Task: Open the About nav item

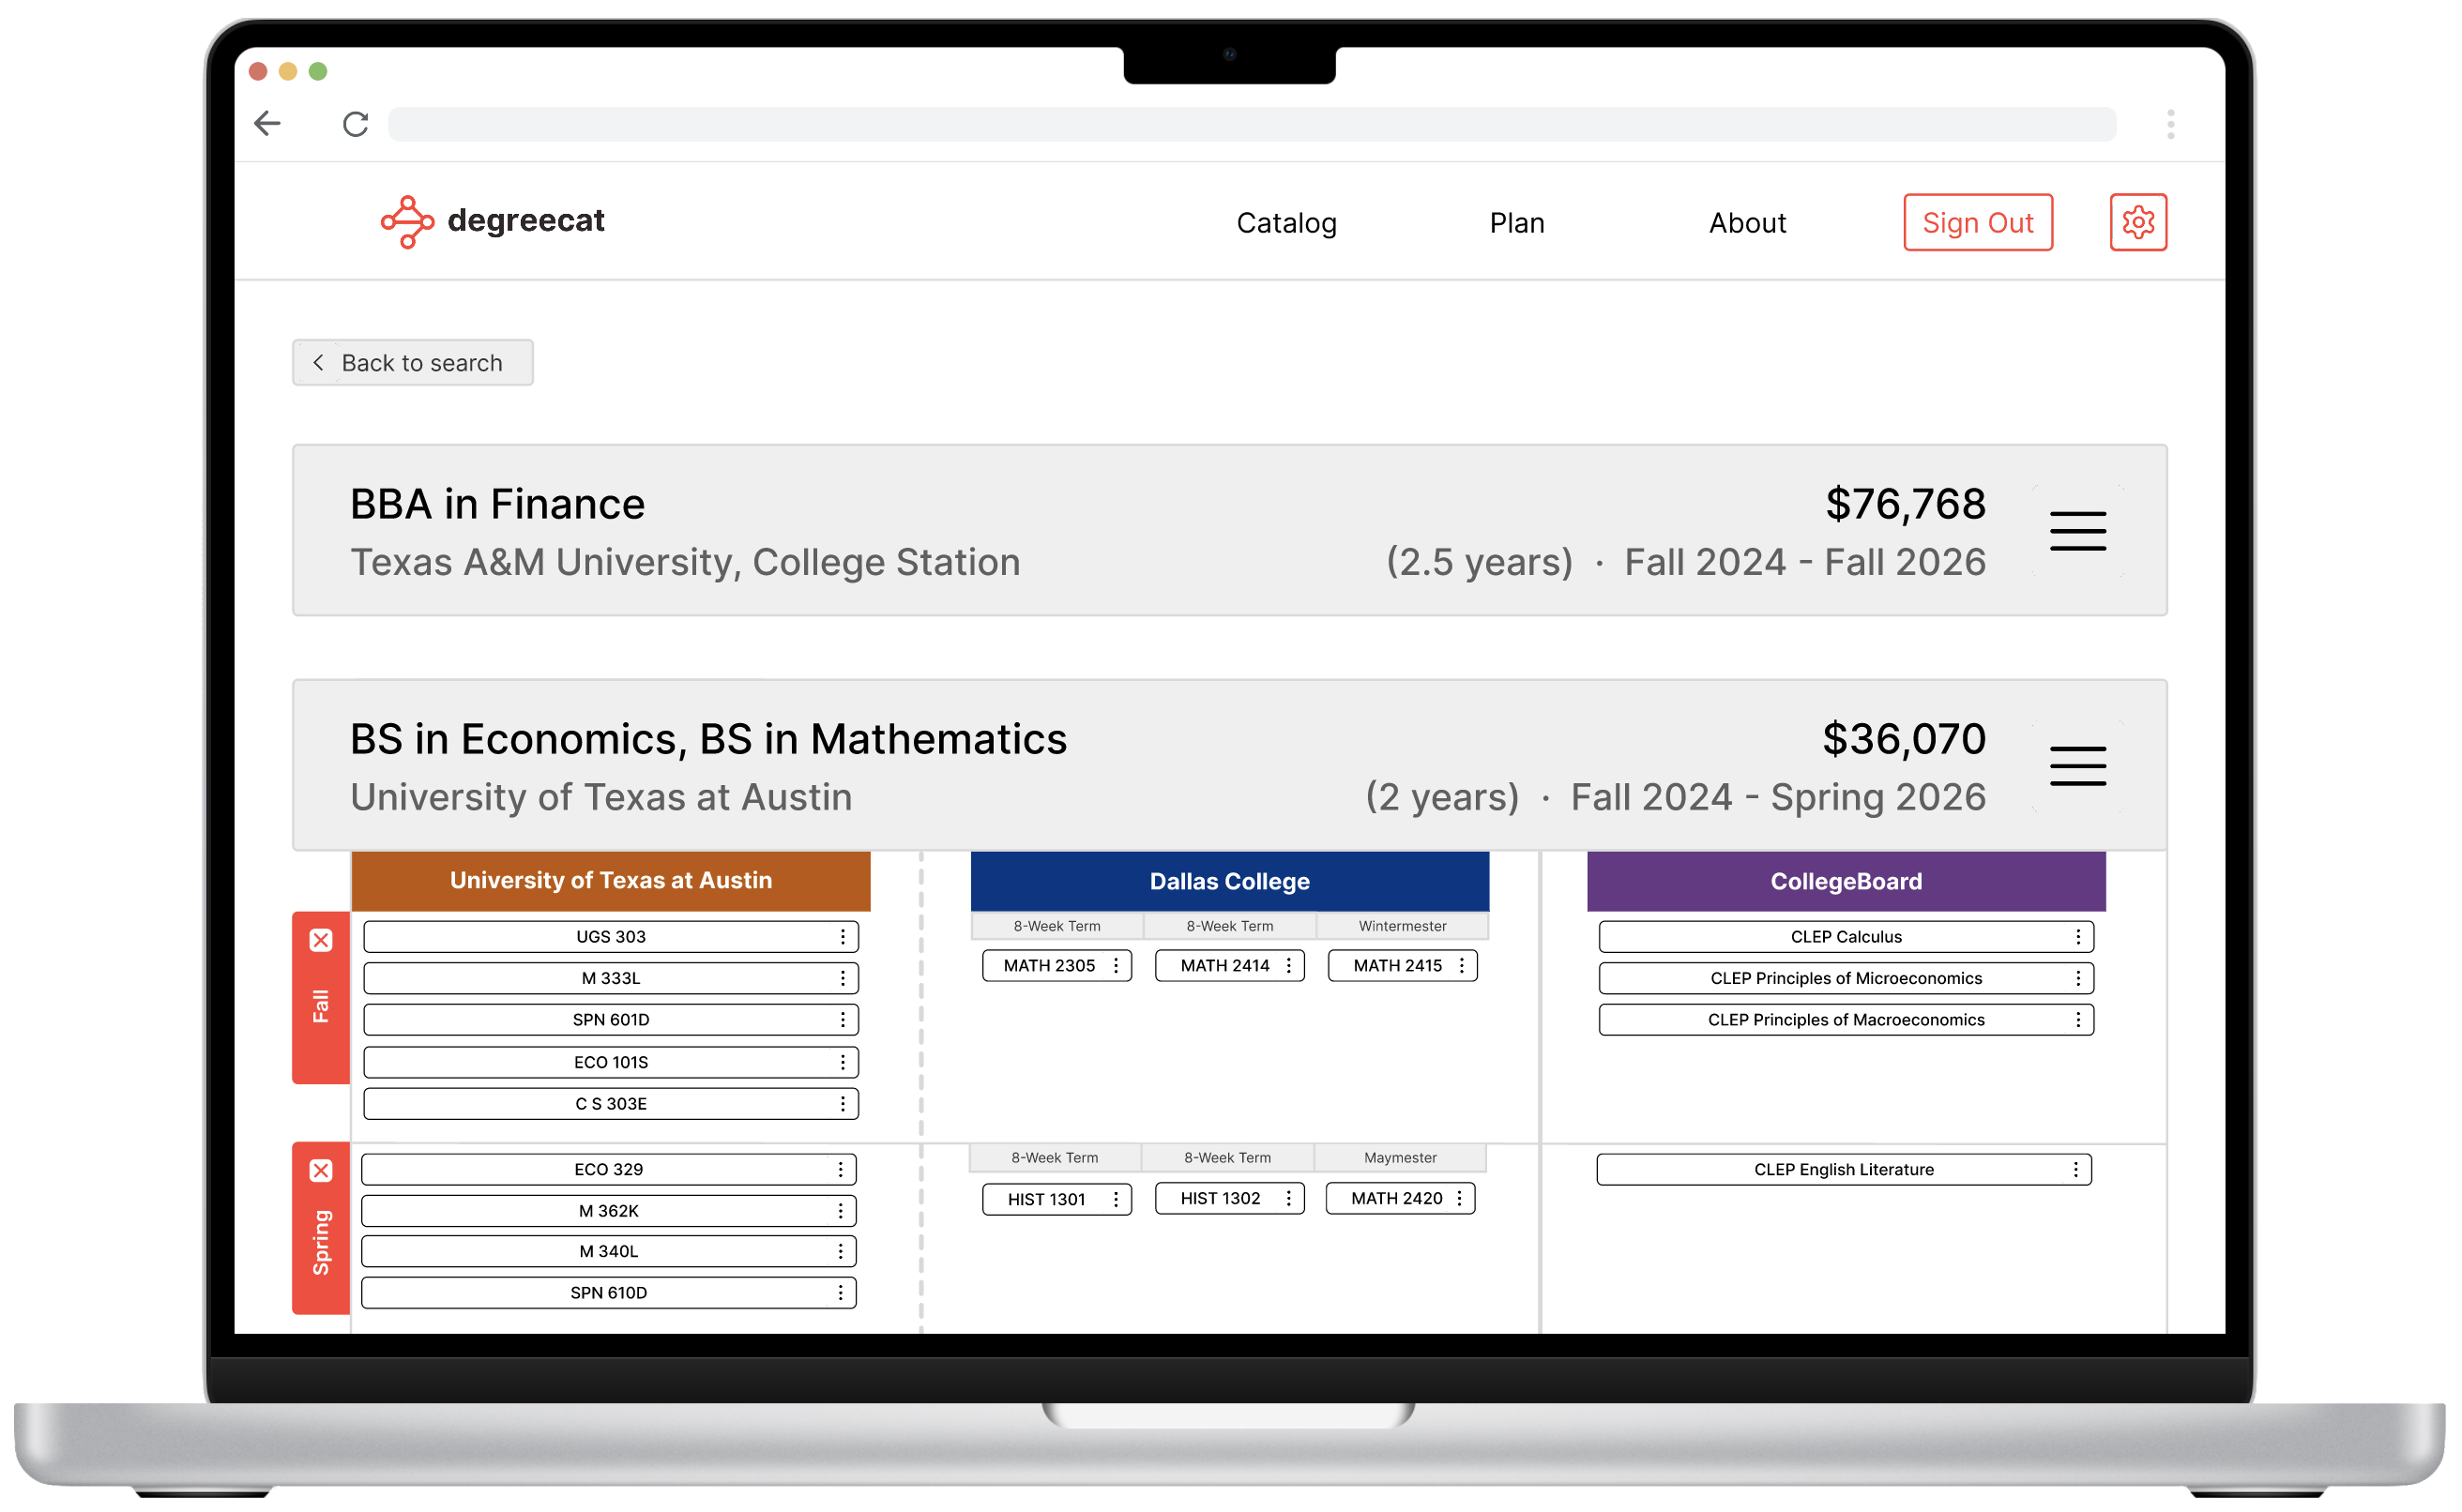Action: 1747,222
